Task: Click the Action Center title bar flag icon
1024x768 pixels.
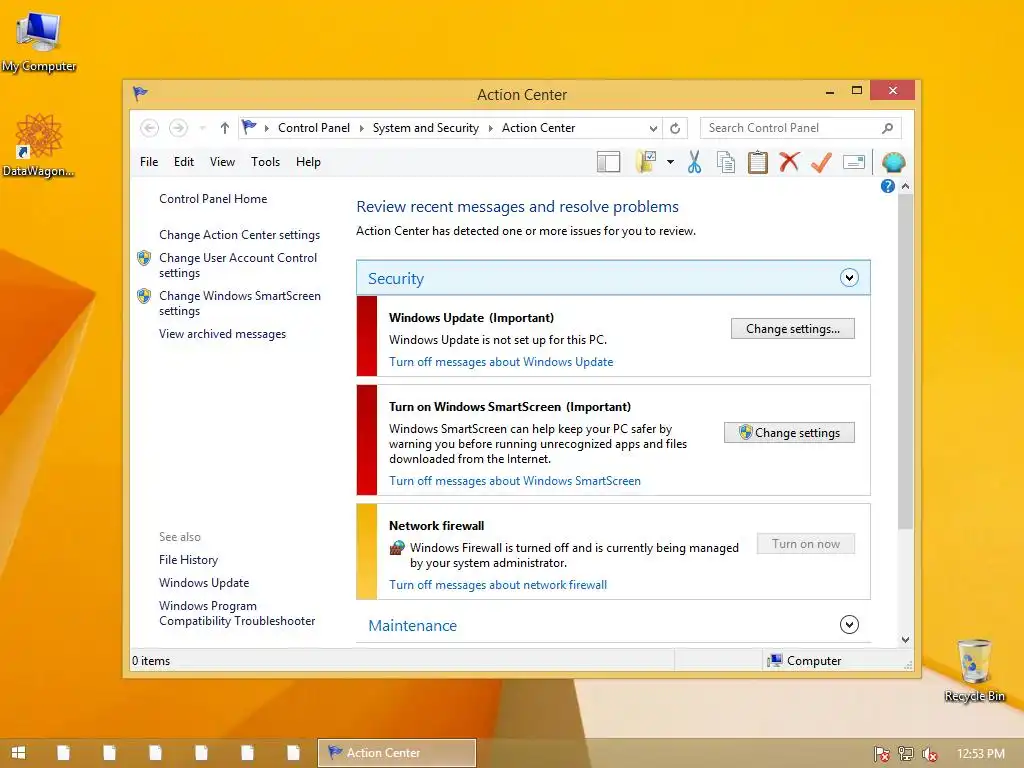Action: (x=140, y=93)
